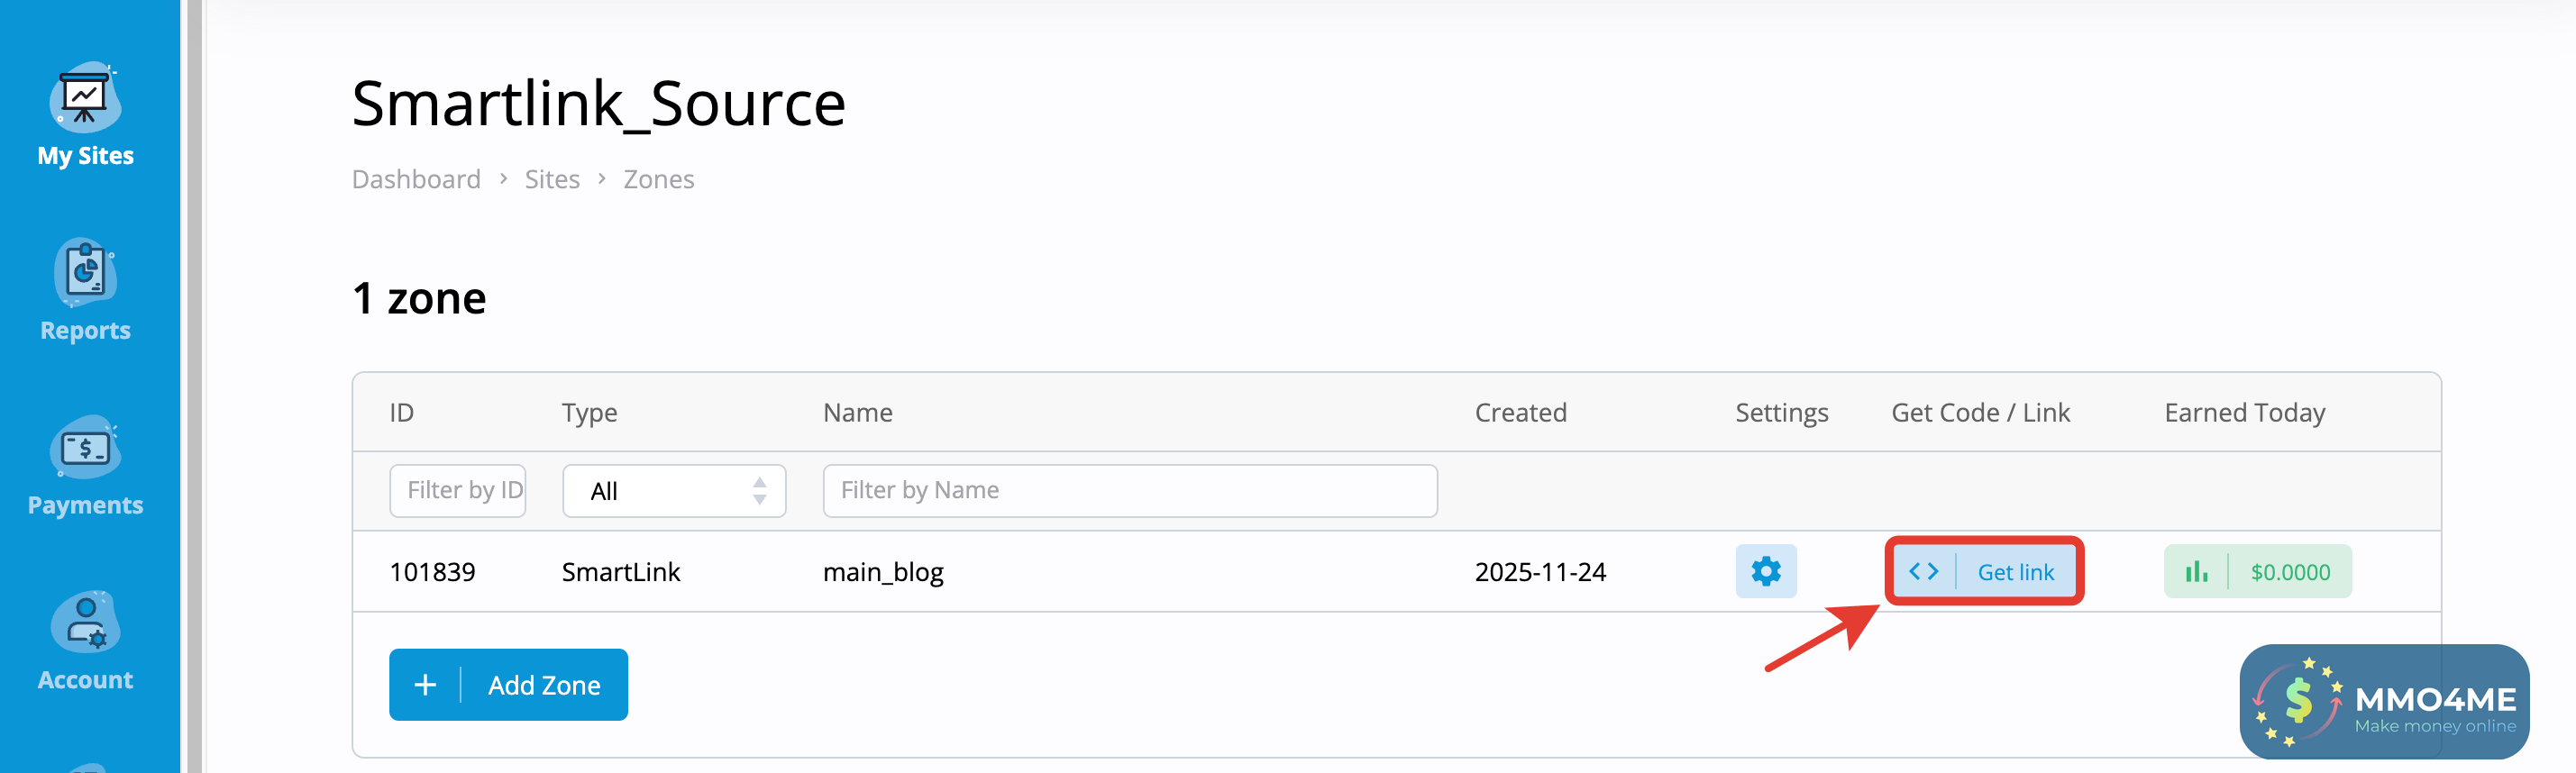Select the Zones breadcrumb
The image size is (2576, 773).
[x=658, y=179]
